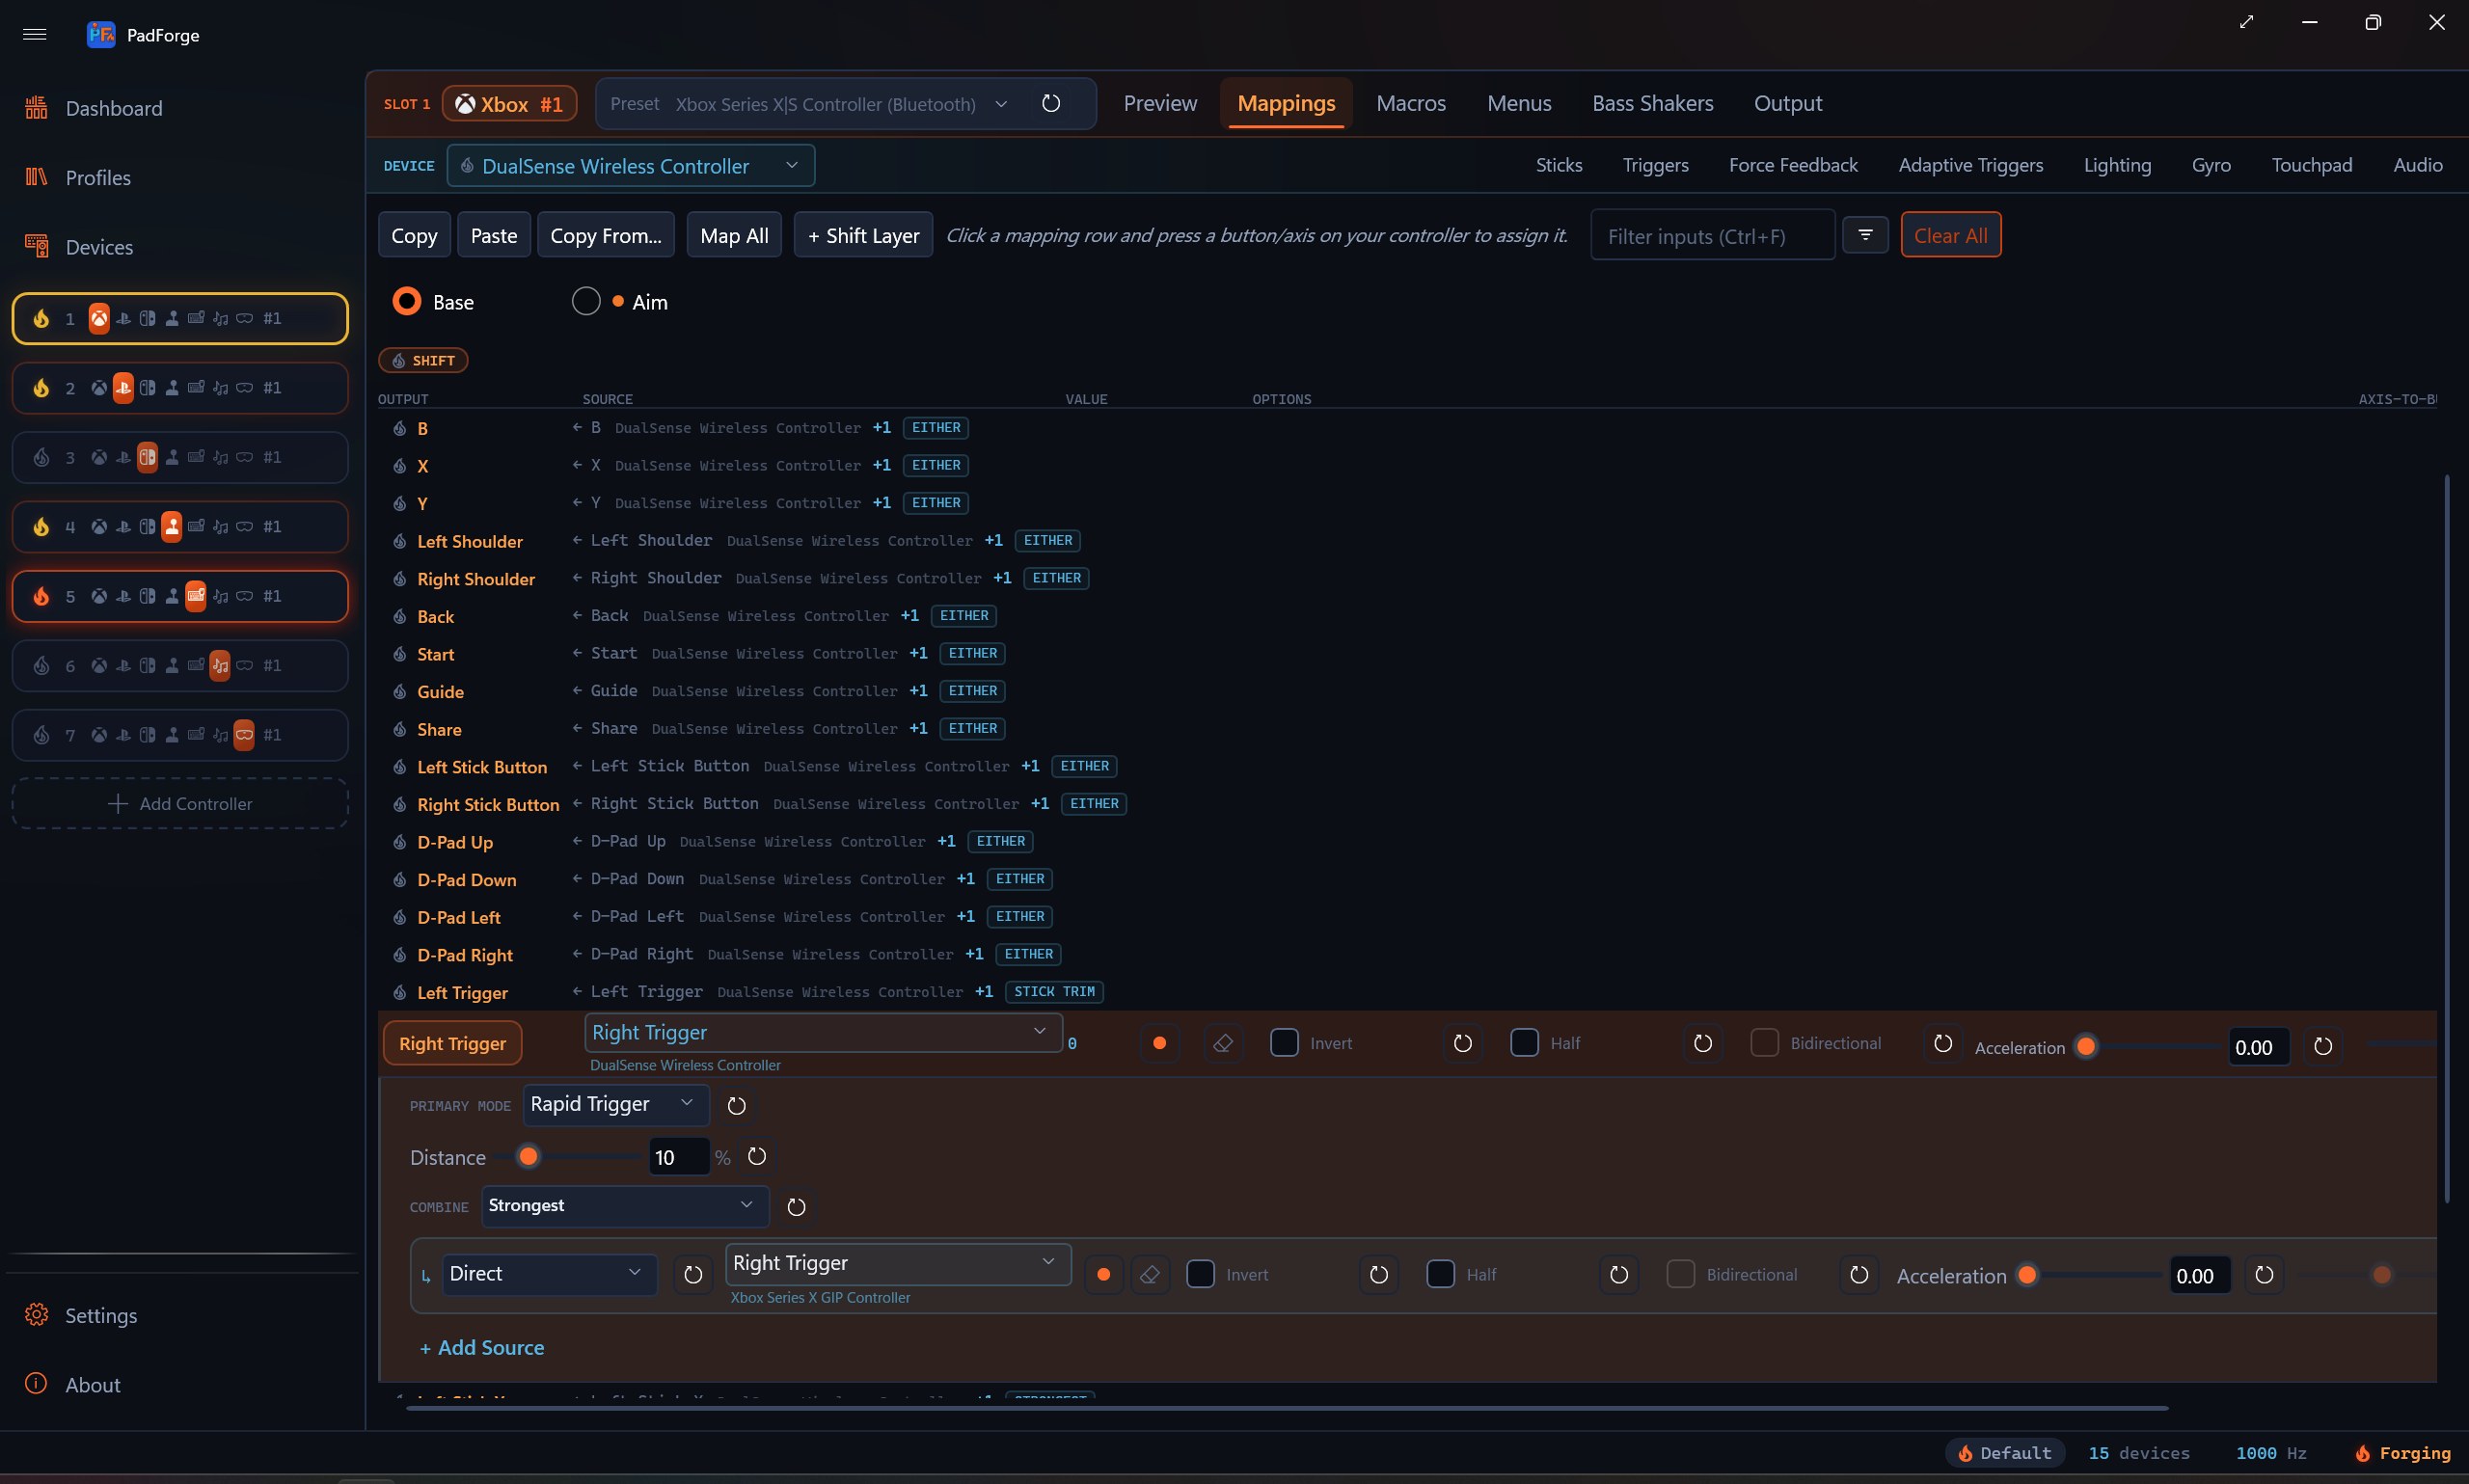Click the Distance slider handle
Screen dimensions: 2469x1484
coord(528,1157)
